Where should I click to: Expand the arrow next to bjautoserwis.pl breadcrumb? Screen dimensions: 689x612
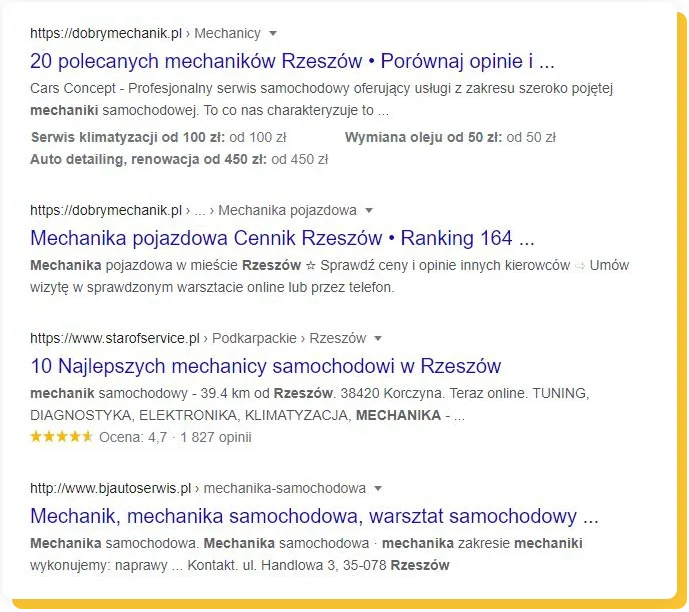(x=378, y=489)
